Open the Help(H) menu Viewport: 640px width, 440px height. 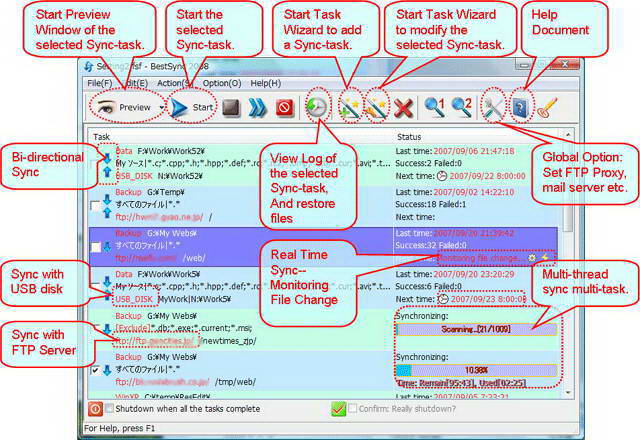pos(265,83)
